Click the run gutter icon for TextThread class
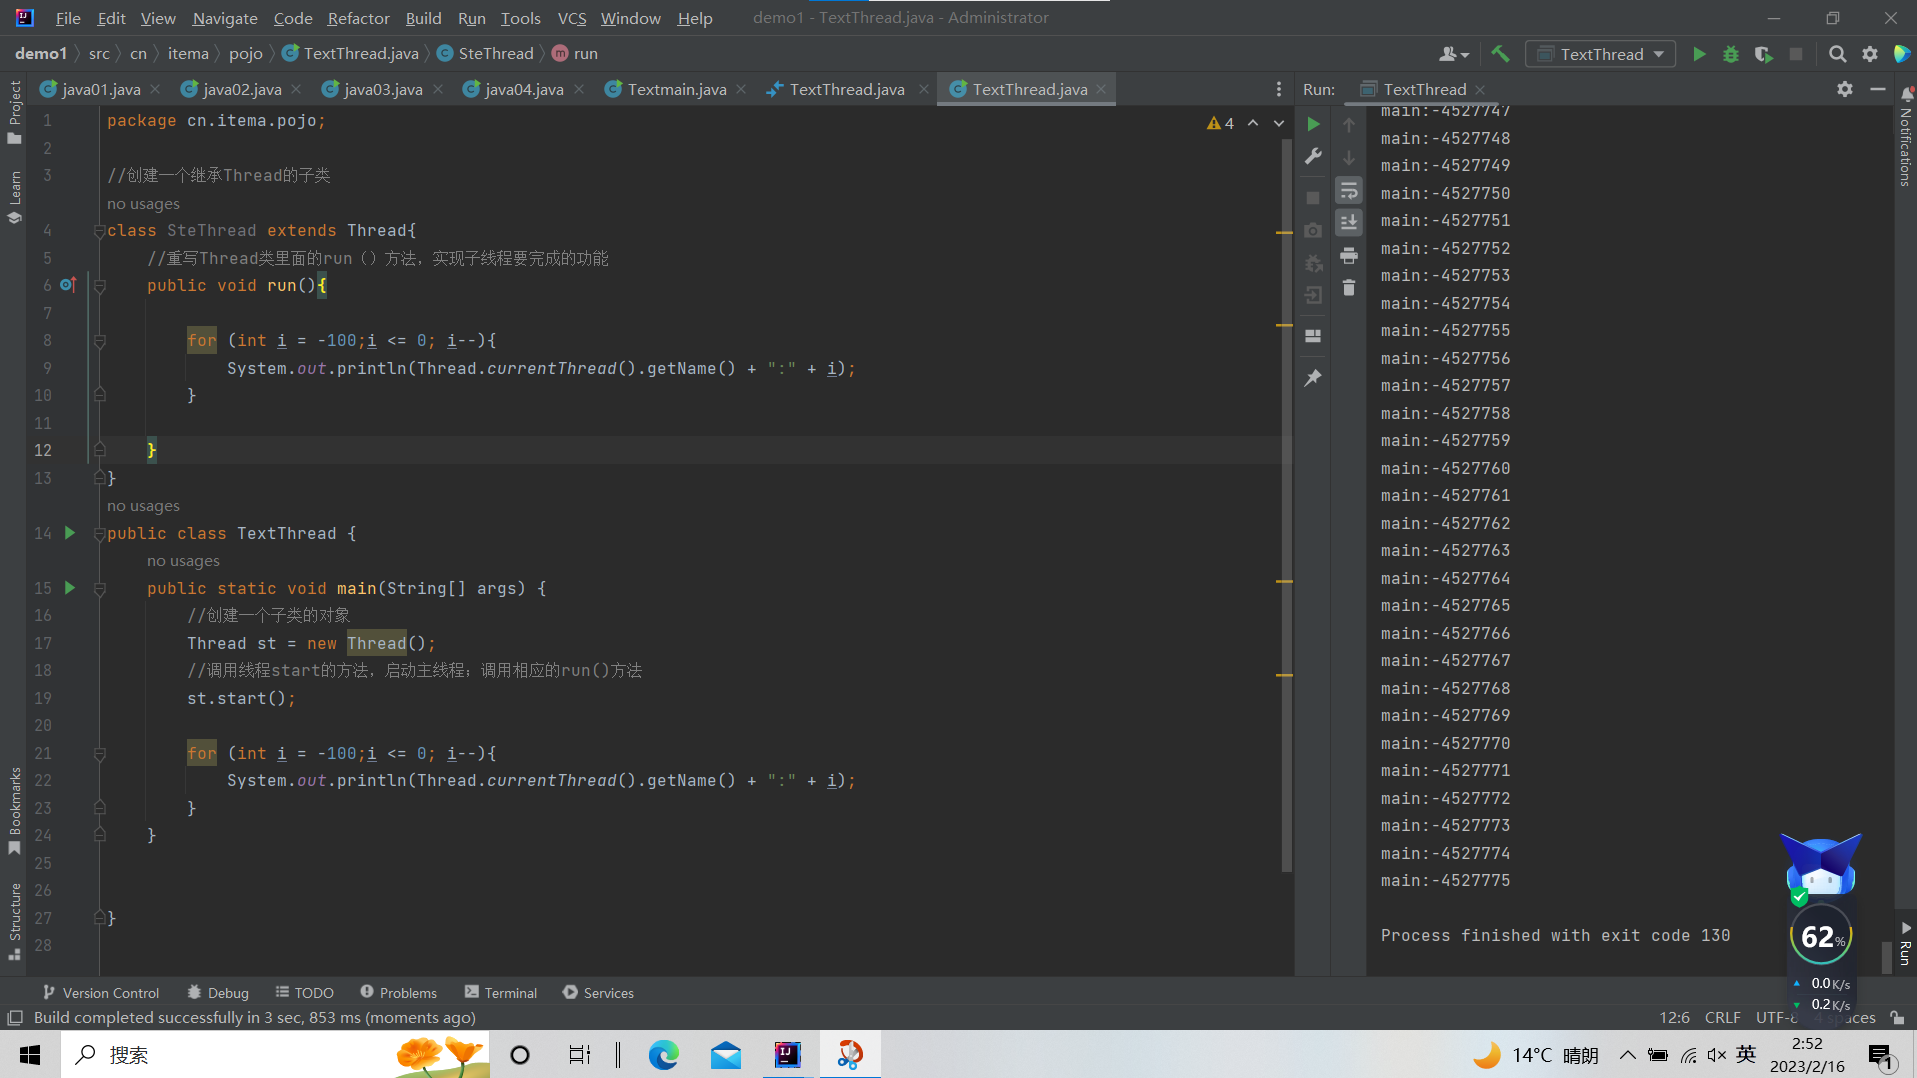The image size is (1917, 1078). pyautogui.click(x=70, y=533)
